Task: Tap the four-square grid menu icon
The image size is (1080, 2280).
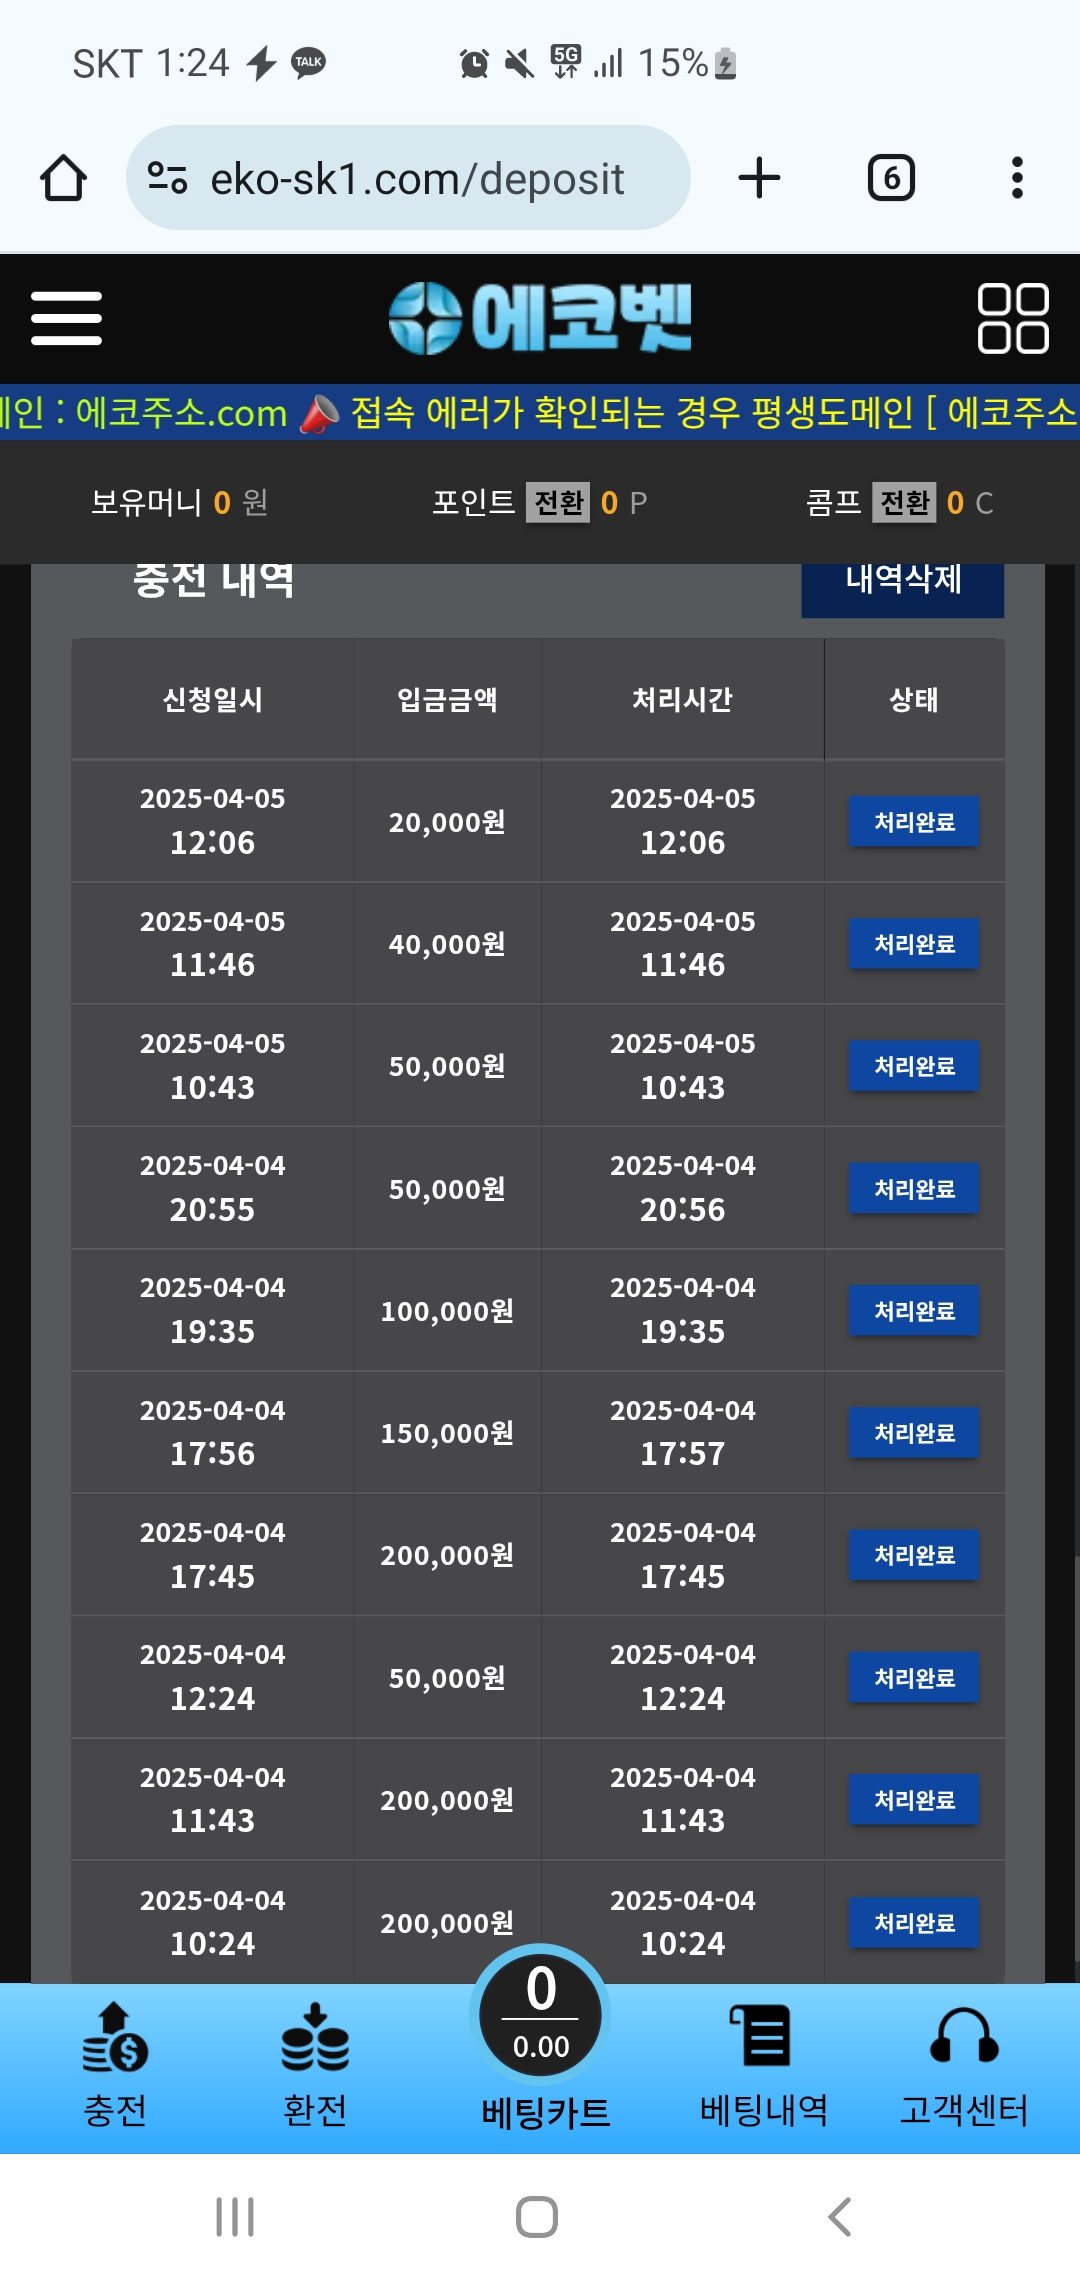Action: pyautogui.click(x=1012, y=318)
